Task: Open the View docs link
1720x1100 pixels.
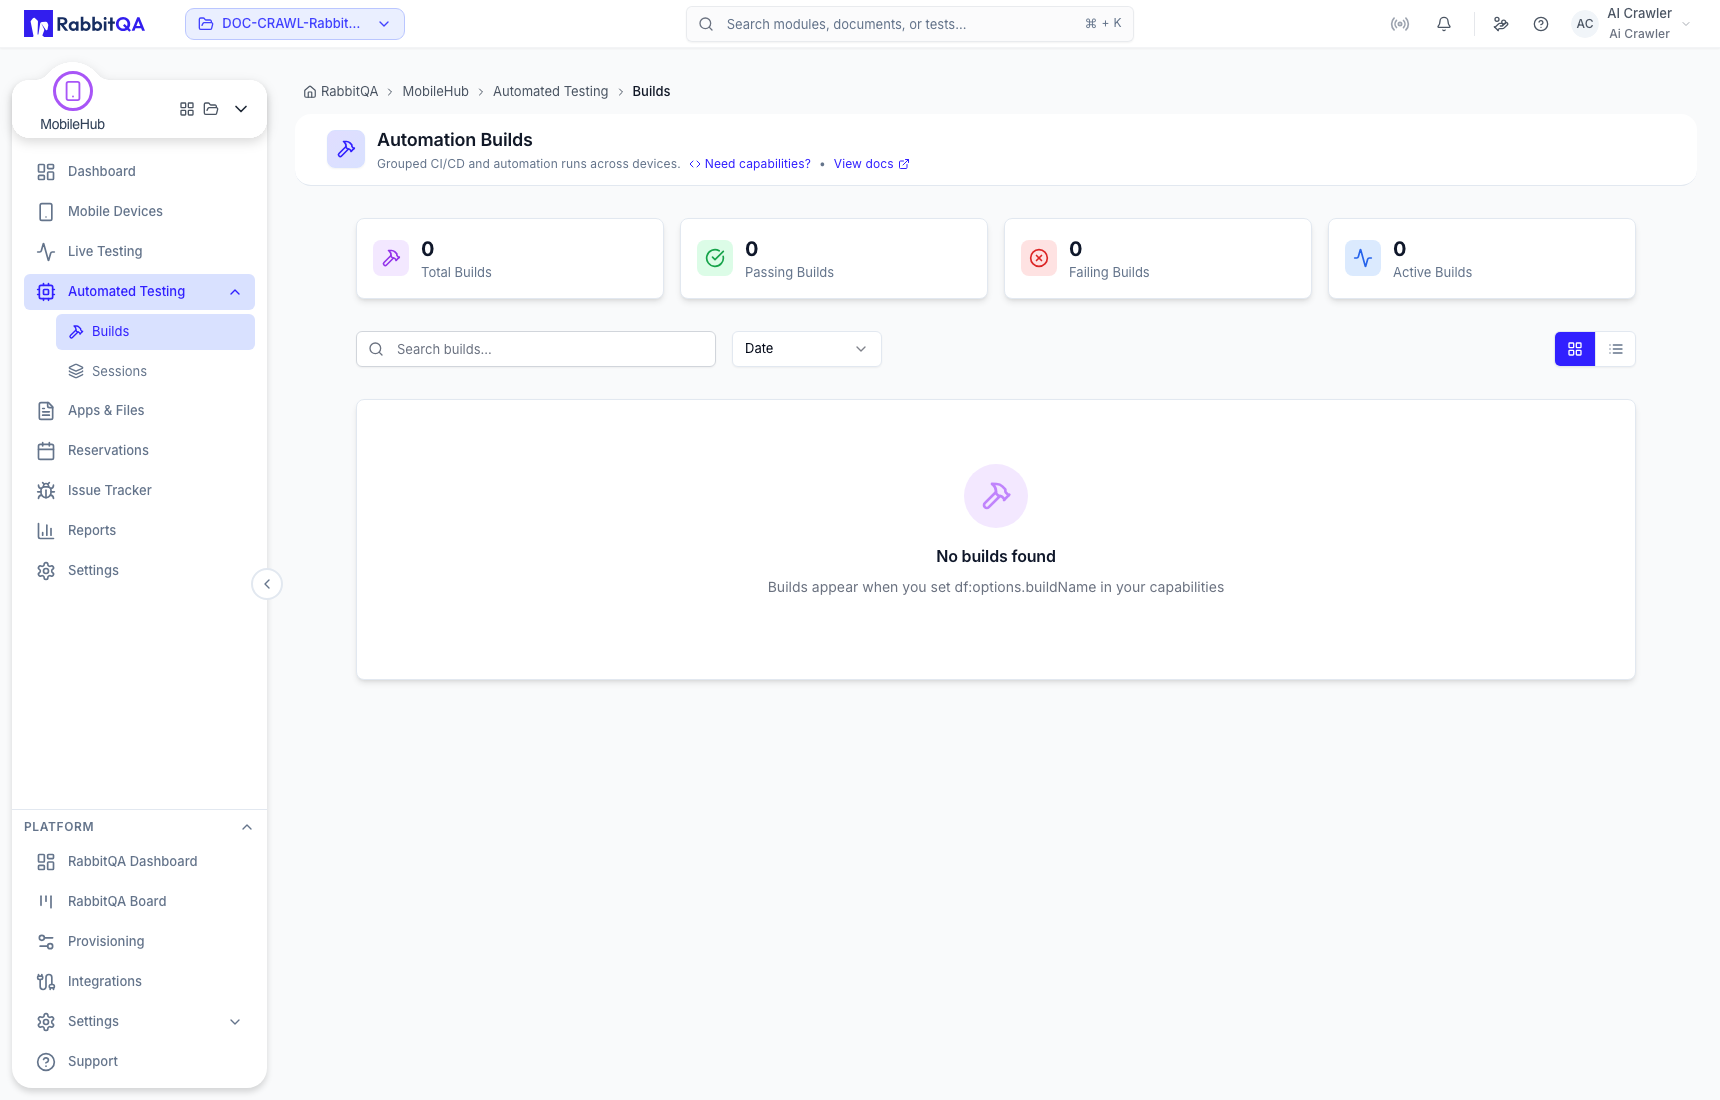Action: point(871,164)
